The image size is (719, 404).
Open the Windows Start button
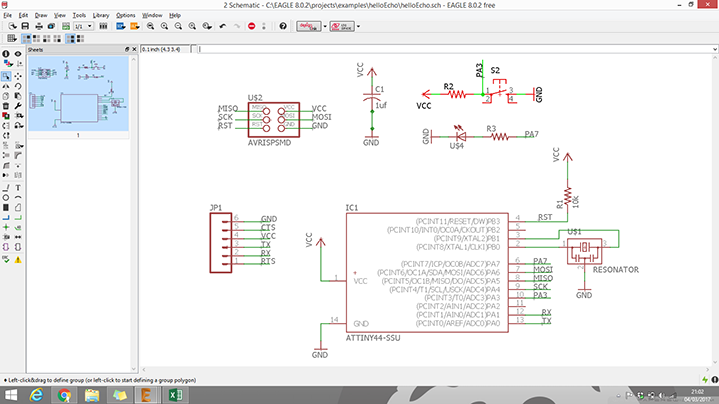tap(10, 395)
